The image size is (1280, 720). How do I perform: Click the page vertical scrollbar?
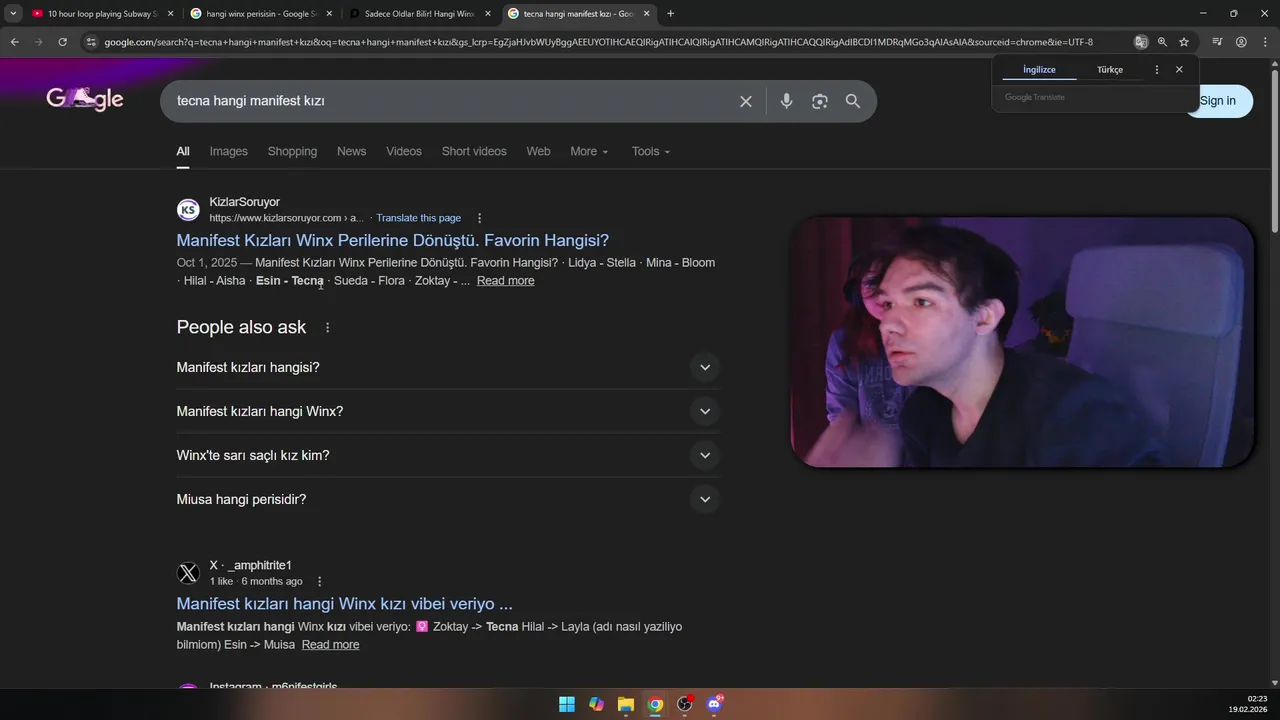click(1274, 150)
